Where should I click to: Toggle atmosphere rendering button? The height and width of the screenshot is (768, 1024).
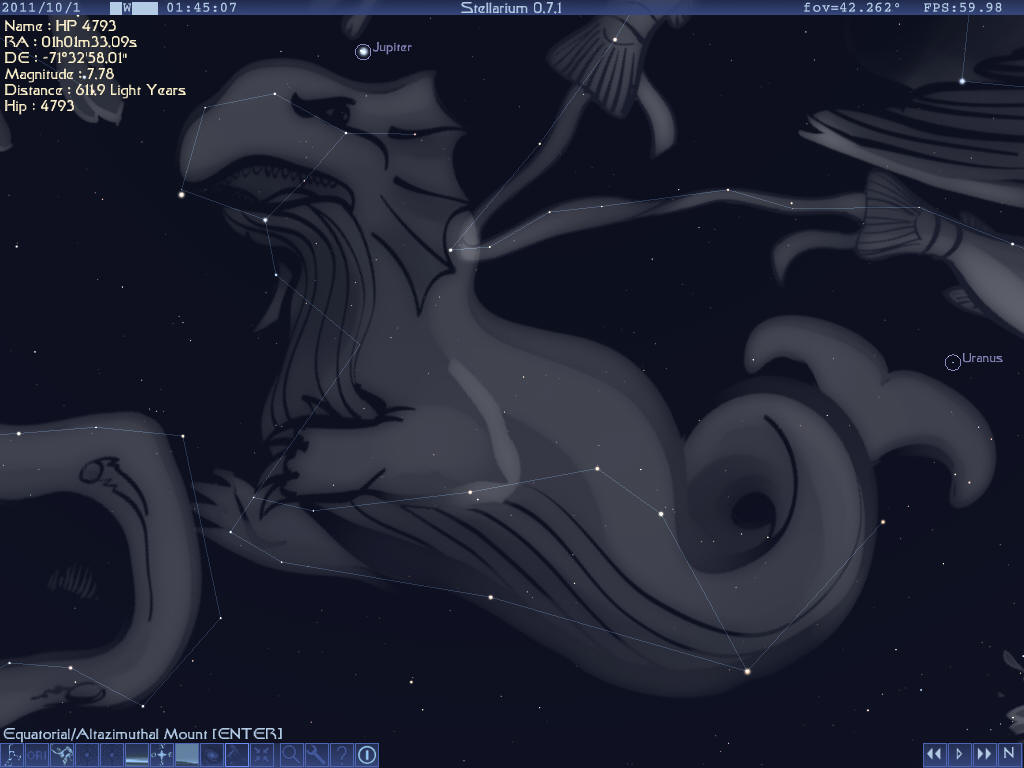click(186, 755)
